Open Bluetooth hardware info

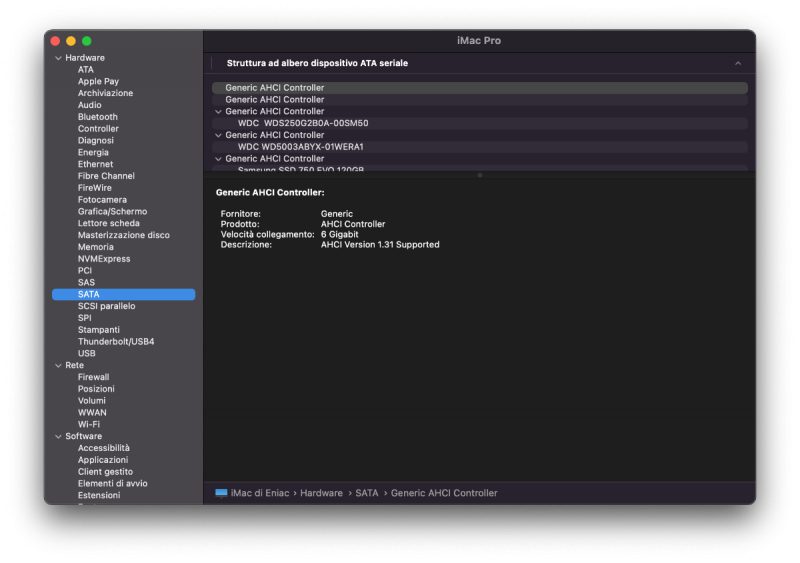(98, 117)
